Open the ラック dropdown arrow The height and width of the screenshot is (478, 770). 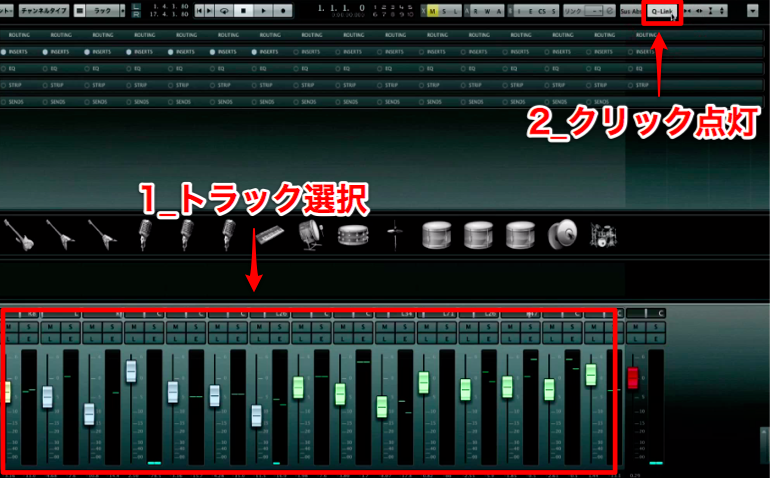tap(122, 10)
